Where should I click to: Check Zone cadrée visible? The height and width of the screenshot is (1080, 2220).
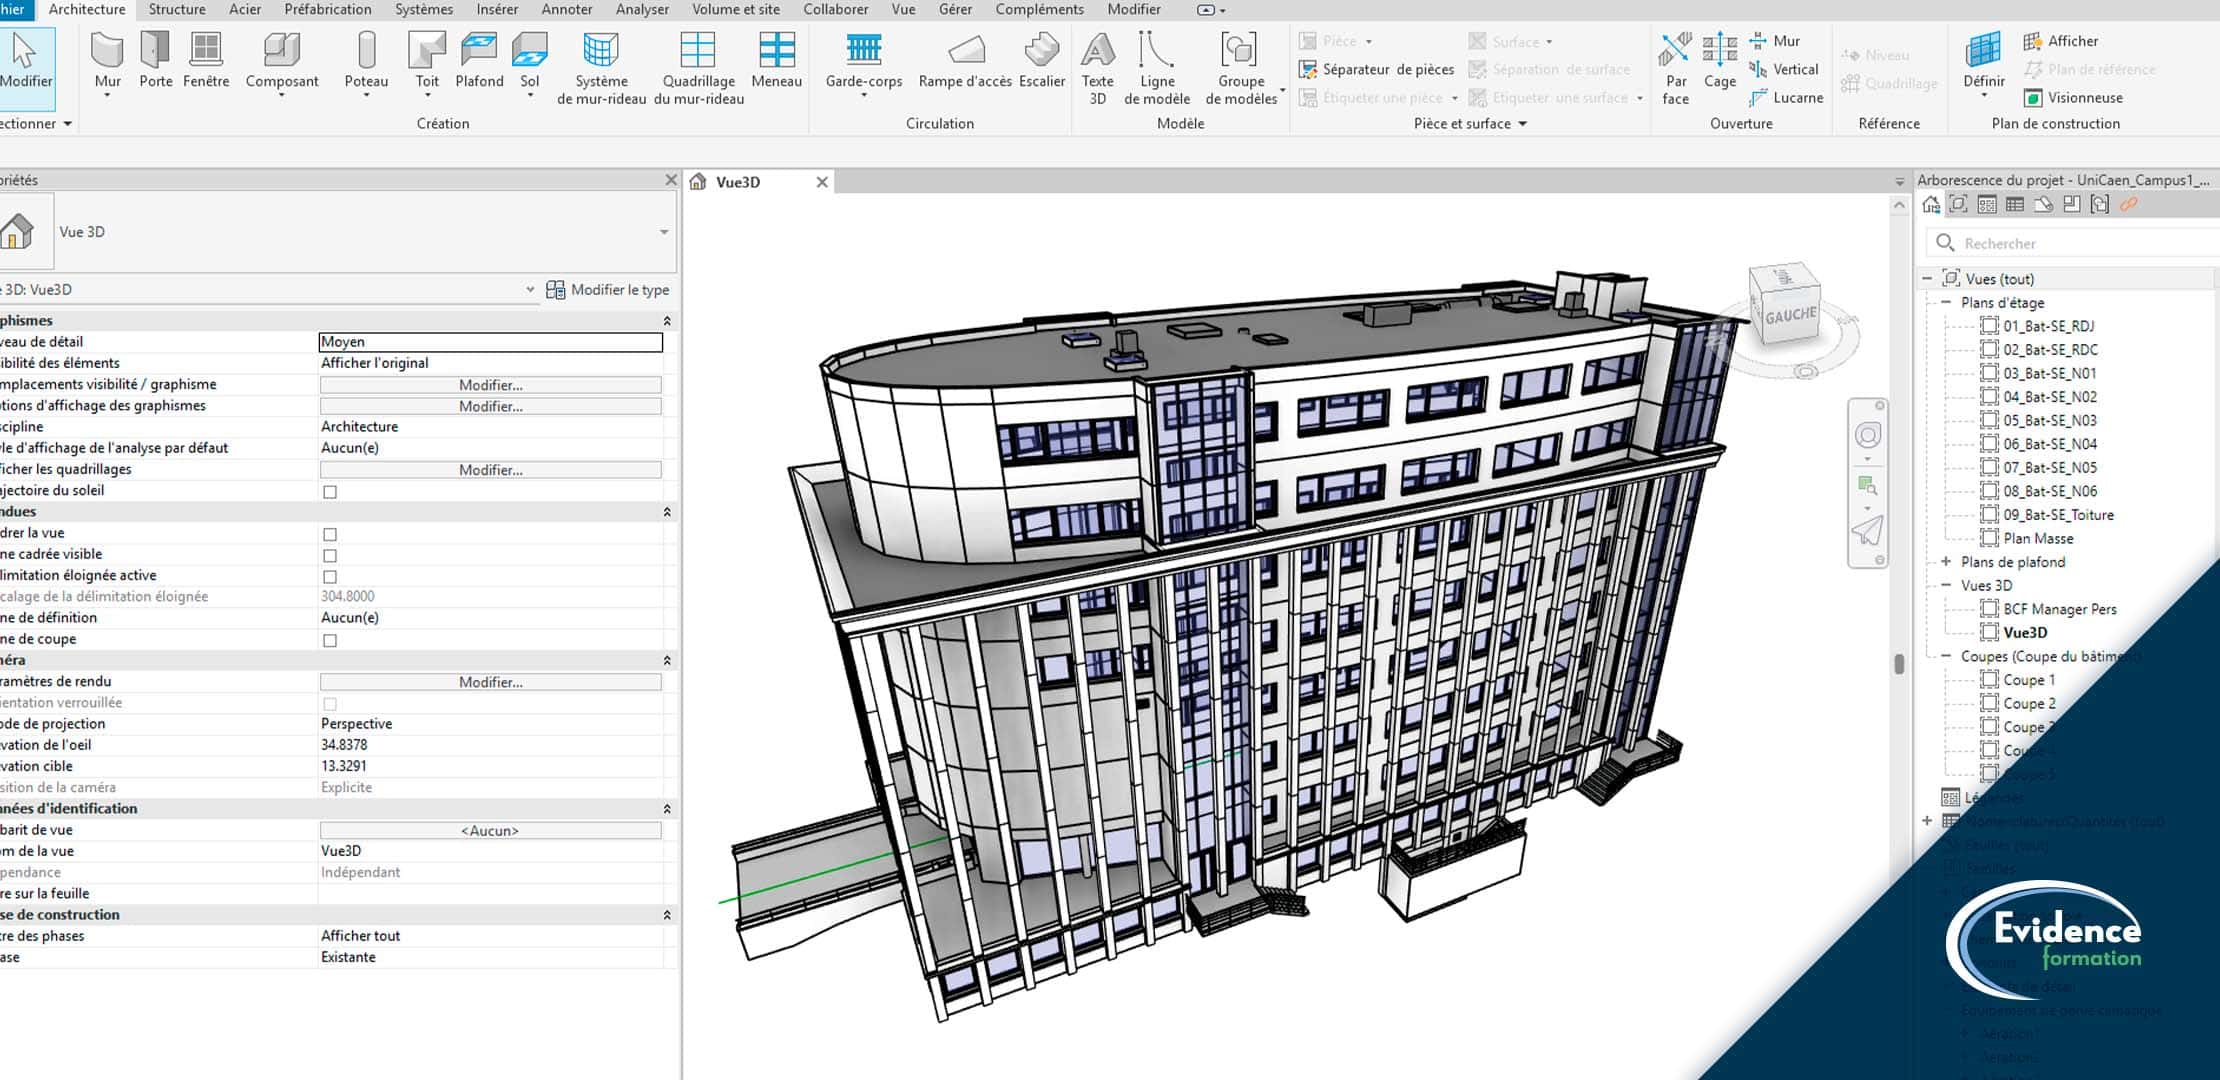click(330, 554)
